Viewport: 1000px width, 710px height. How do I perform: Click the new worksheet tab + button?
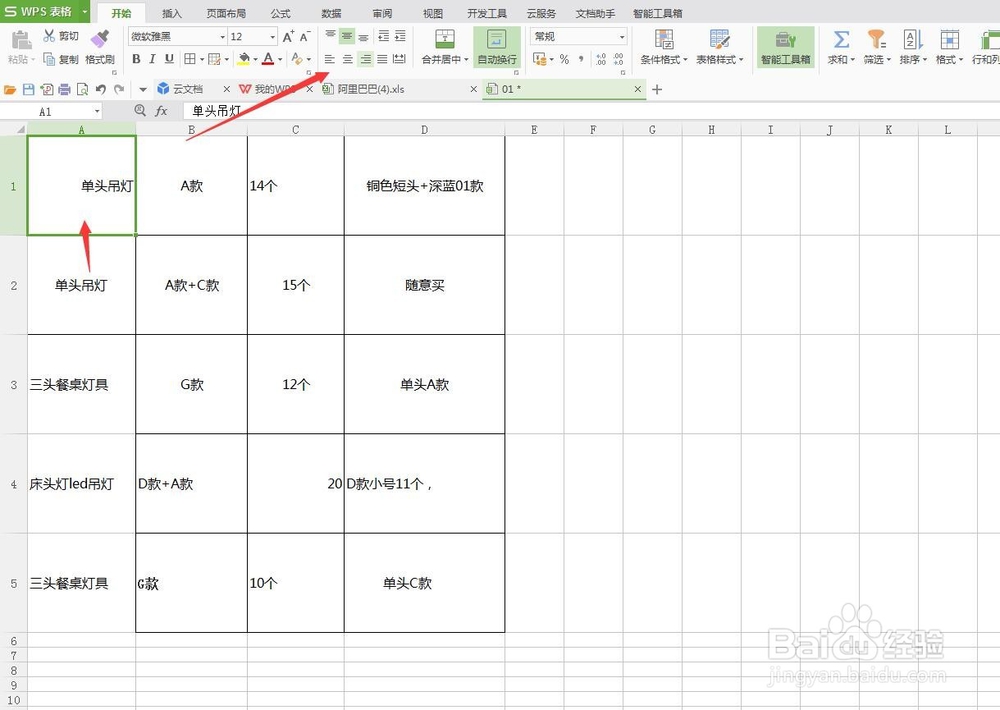658,89
